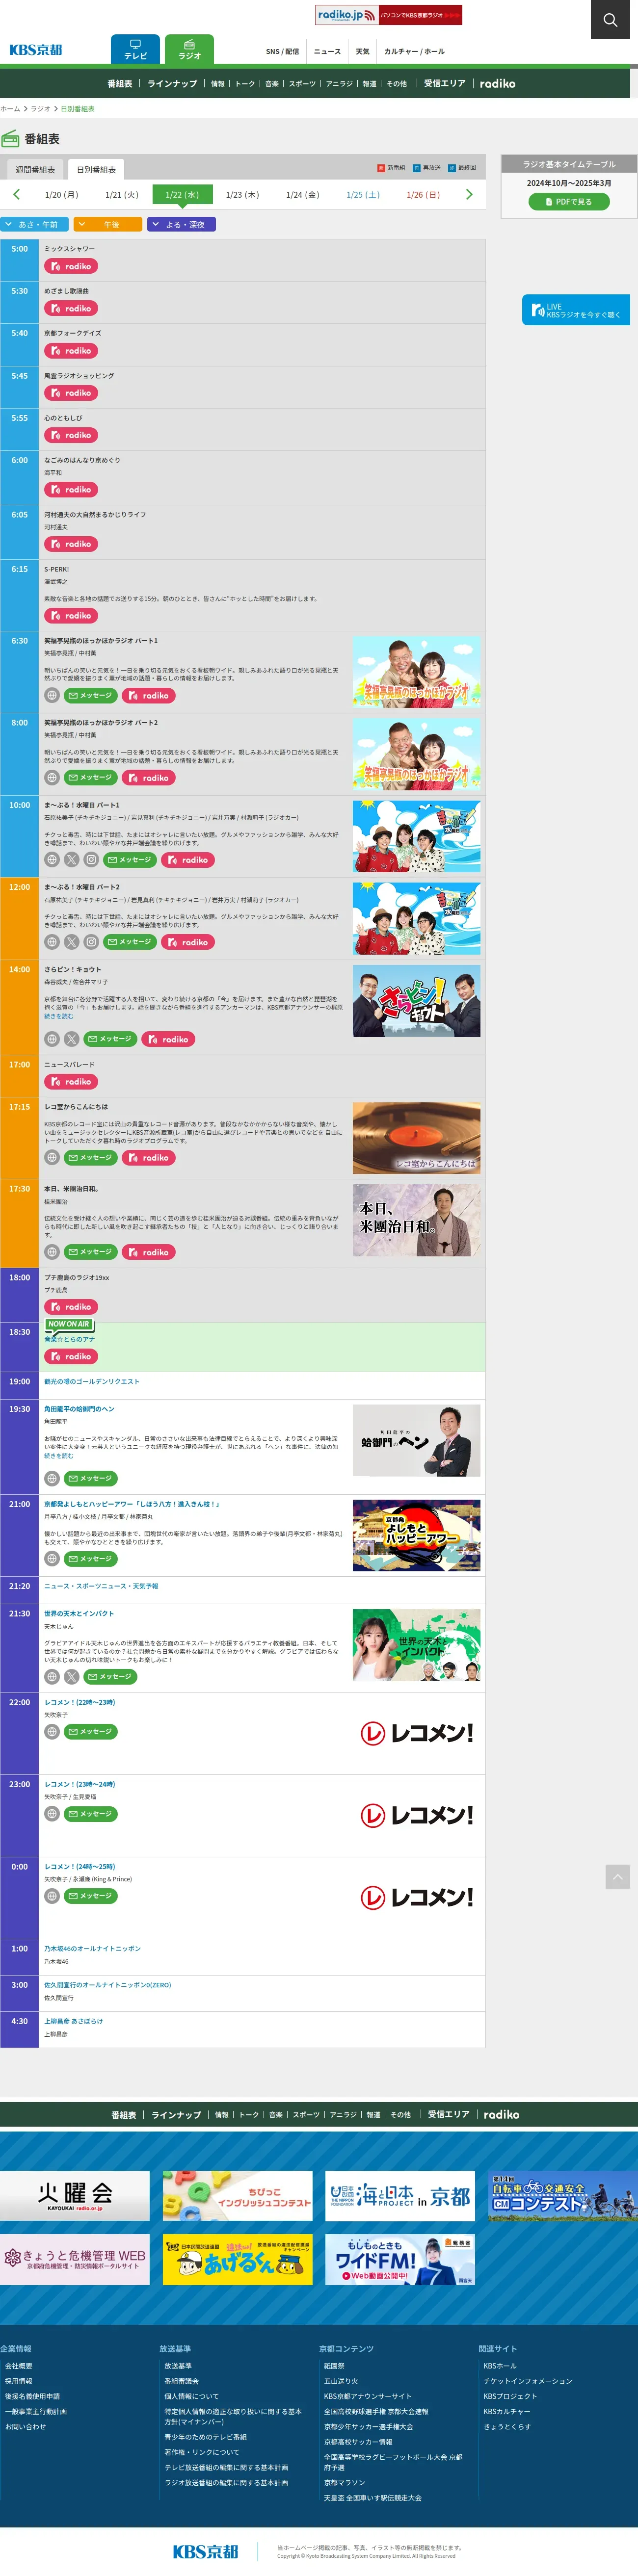Open 火曜会 KAYOUKAI banner
The height and width of the screenshot is (2576, 638).
tap(75, 2195)
